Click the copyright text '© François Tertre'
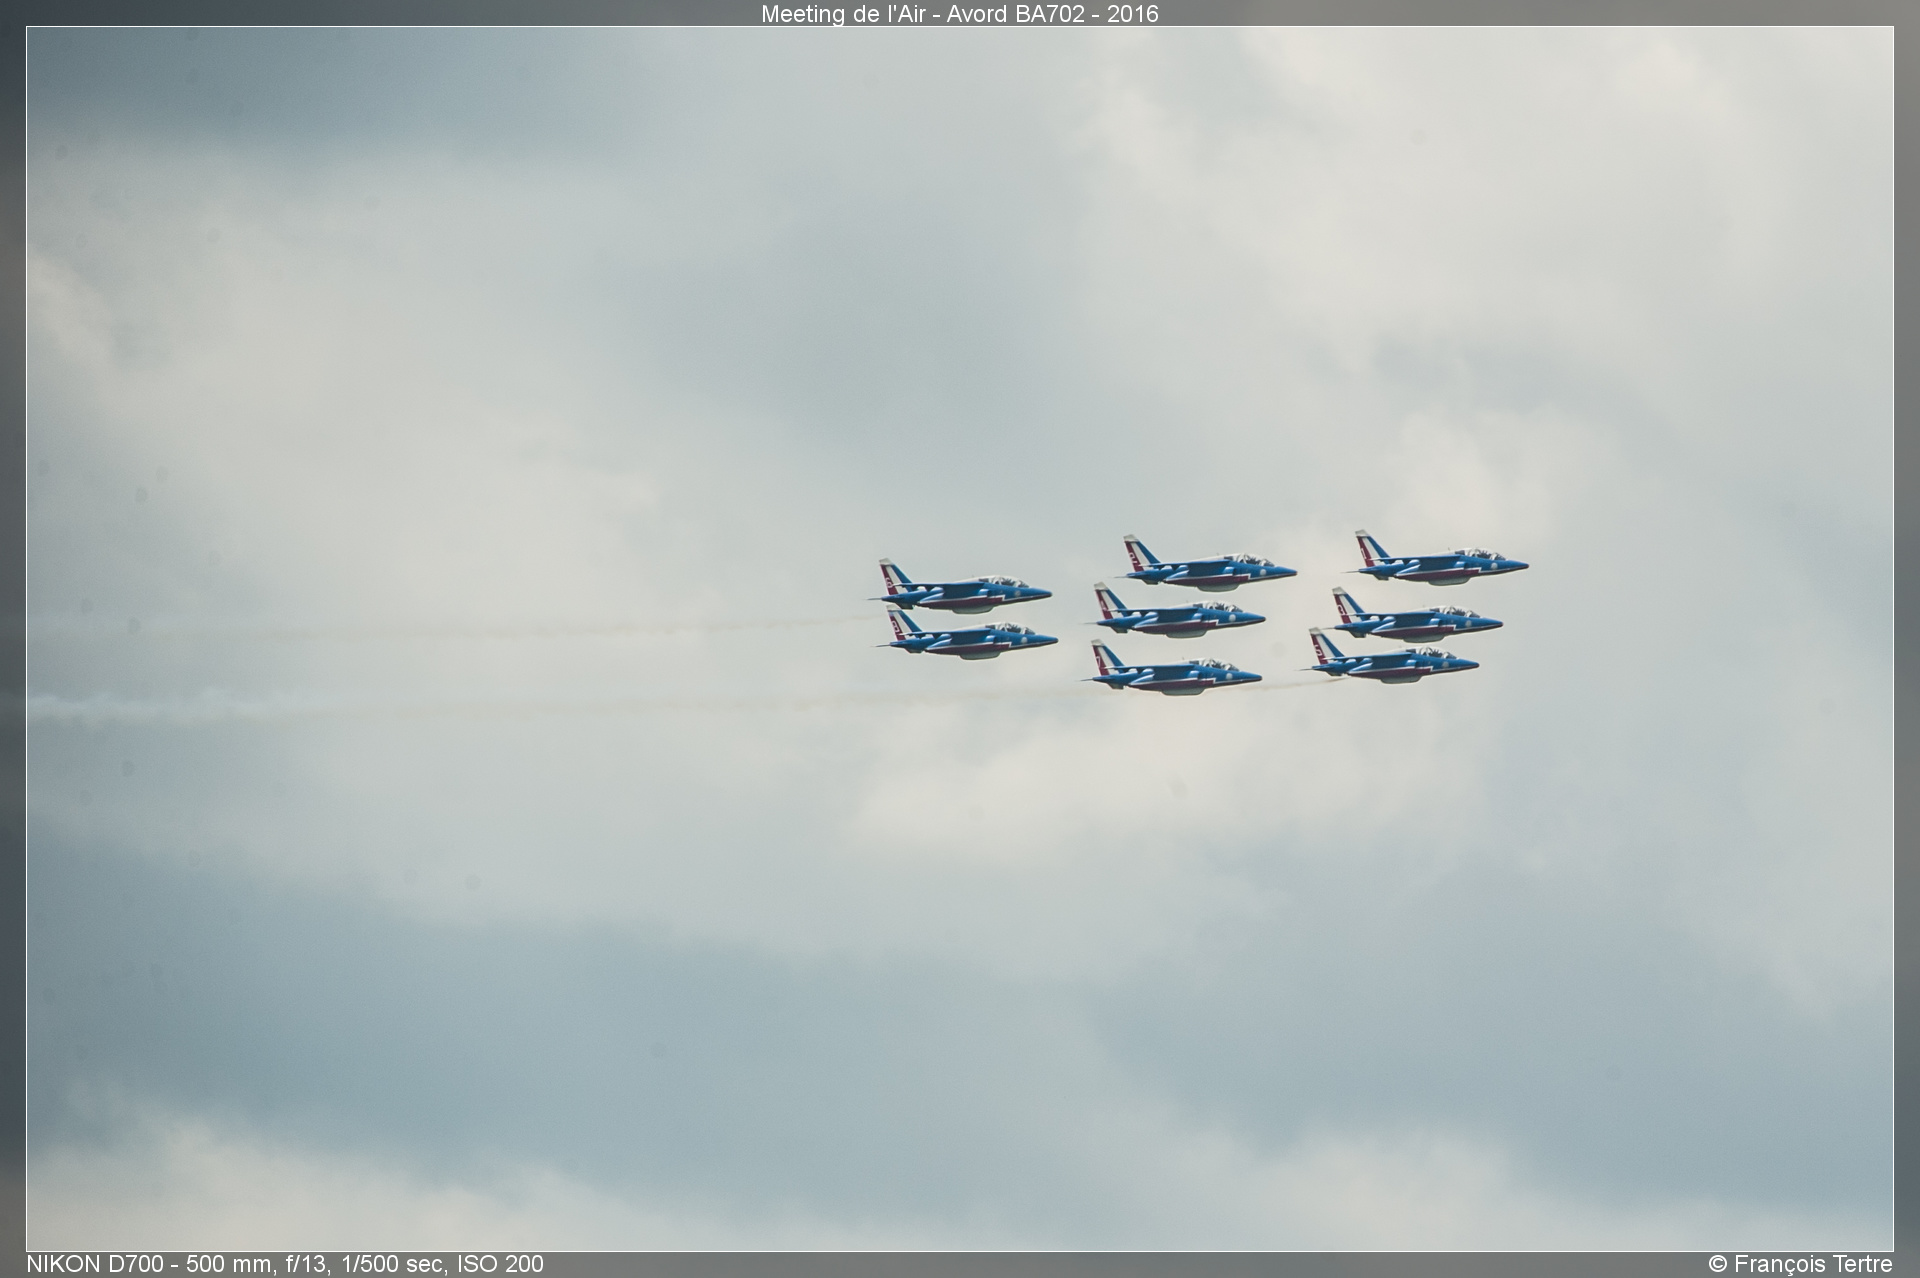The height and width of the screenshot is (1278, 1920). 1800,1264
